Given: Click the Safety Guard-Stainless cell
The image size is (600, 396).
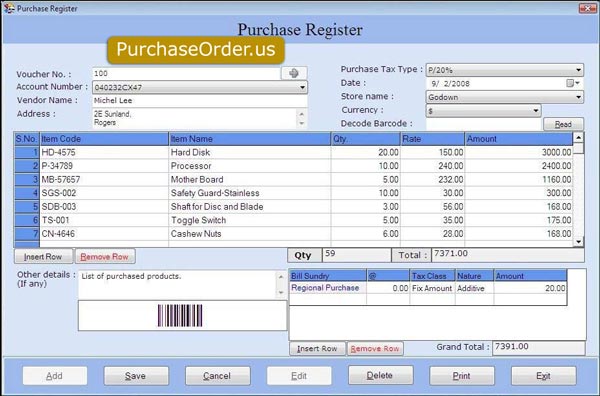Looking at the screenshot, I should point(249,193).
